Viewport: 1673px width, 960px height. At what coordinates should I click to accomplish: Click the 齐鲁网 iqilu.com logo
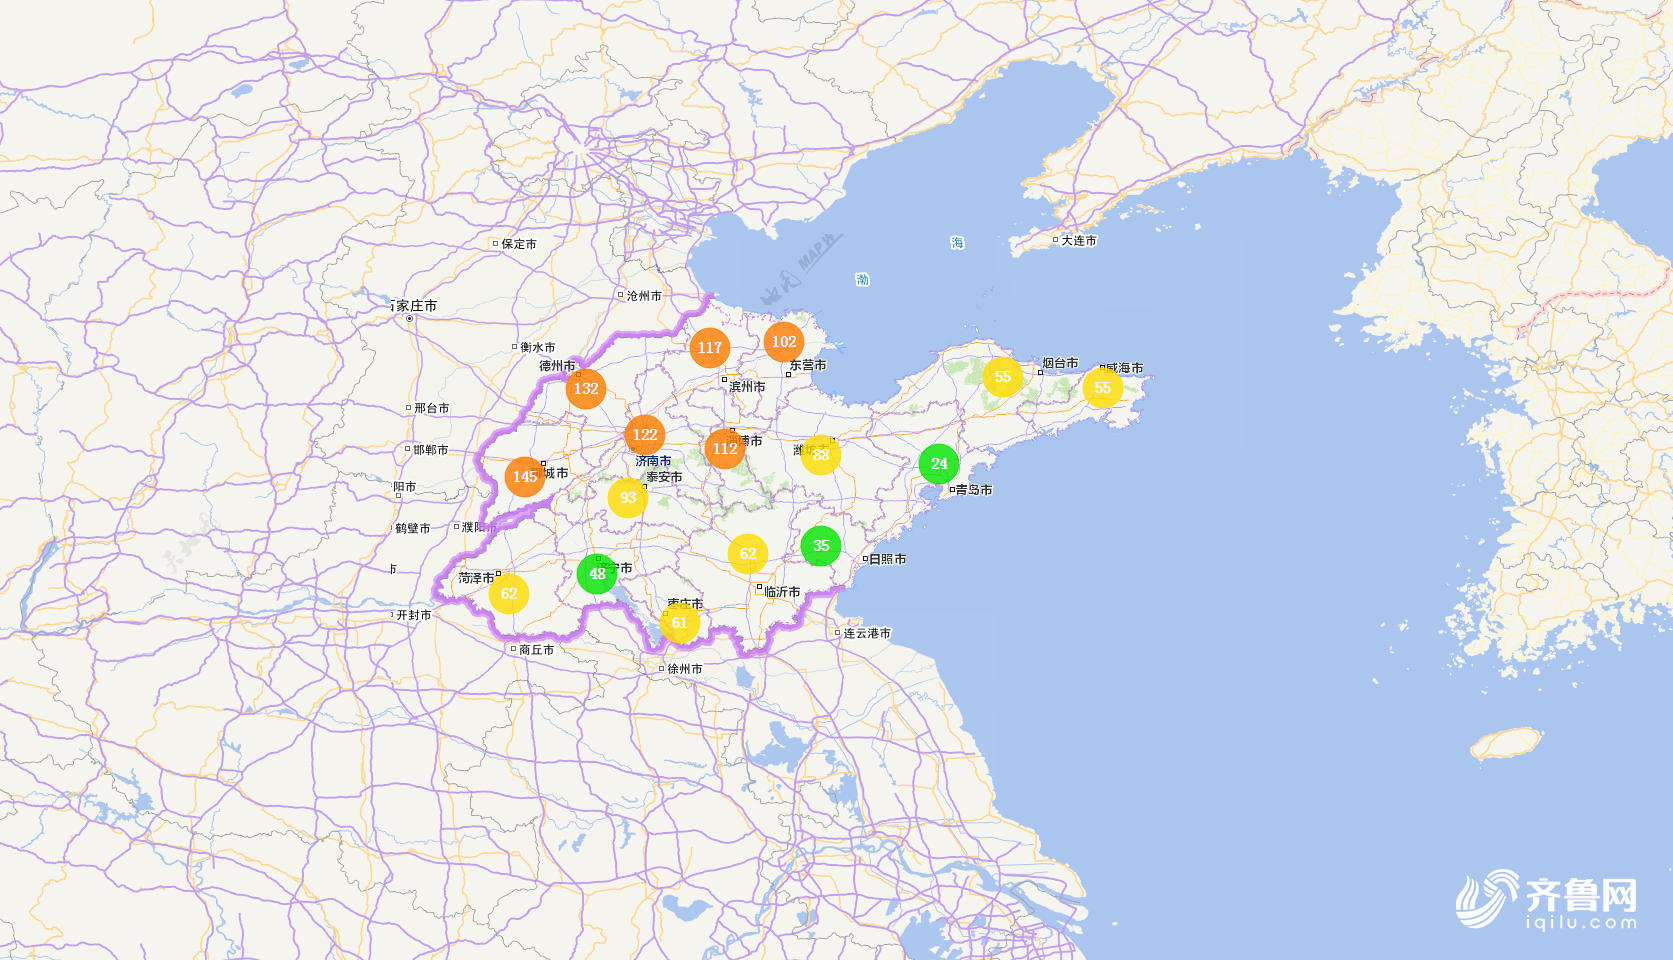[x=1547, y=900]
